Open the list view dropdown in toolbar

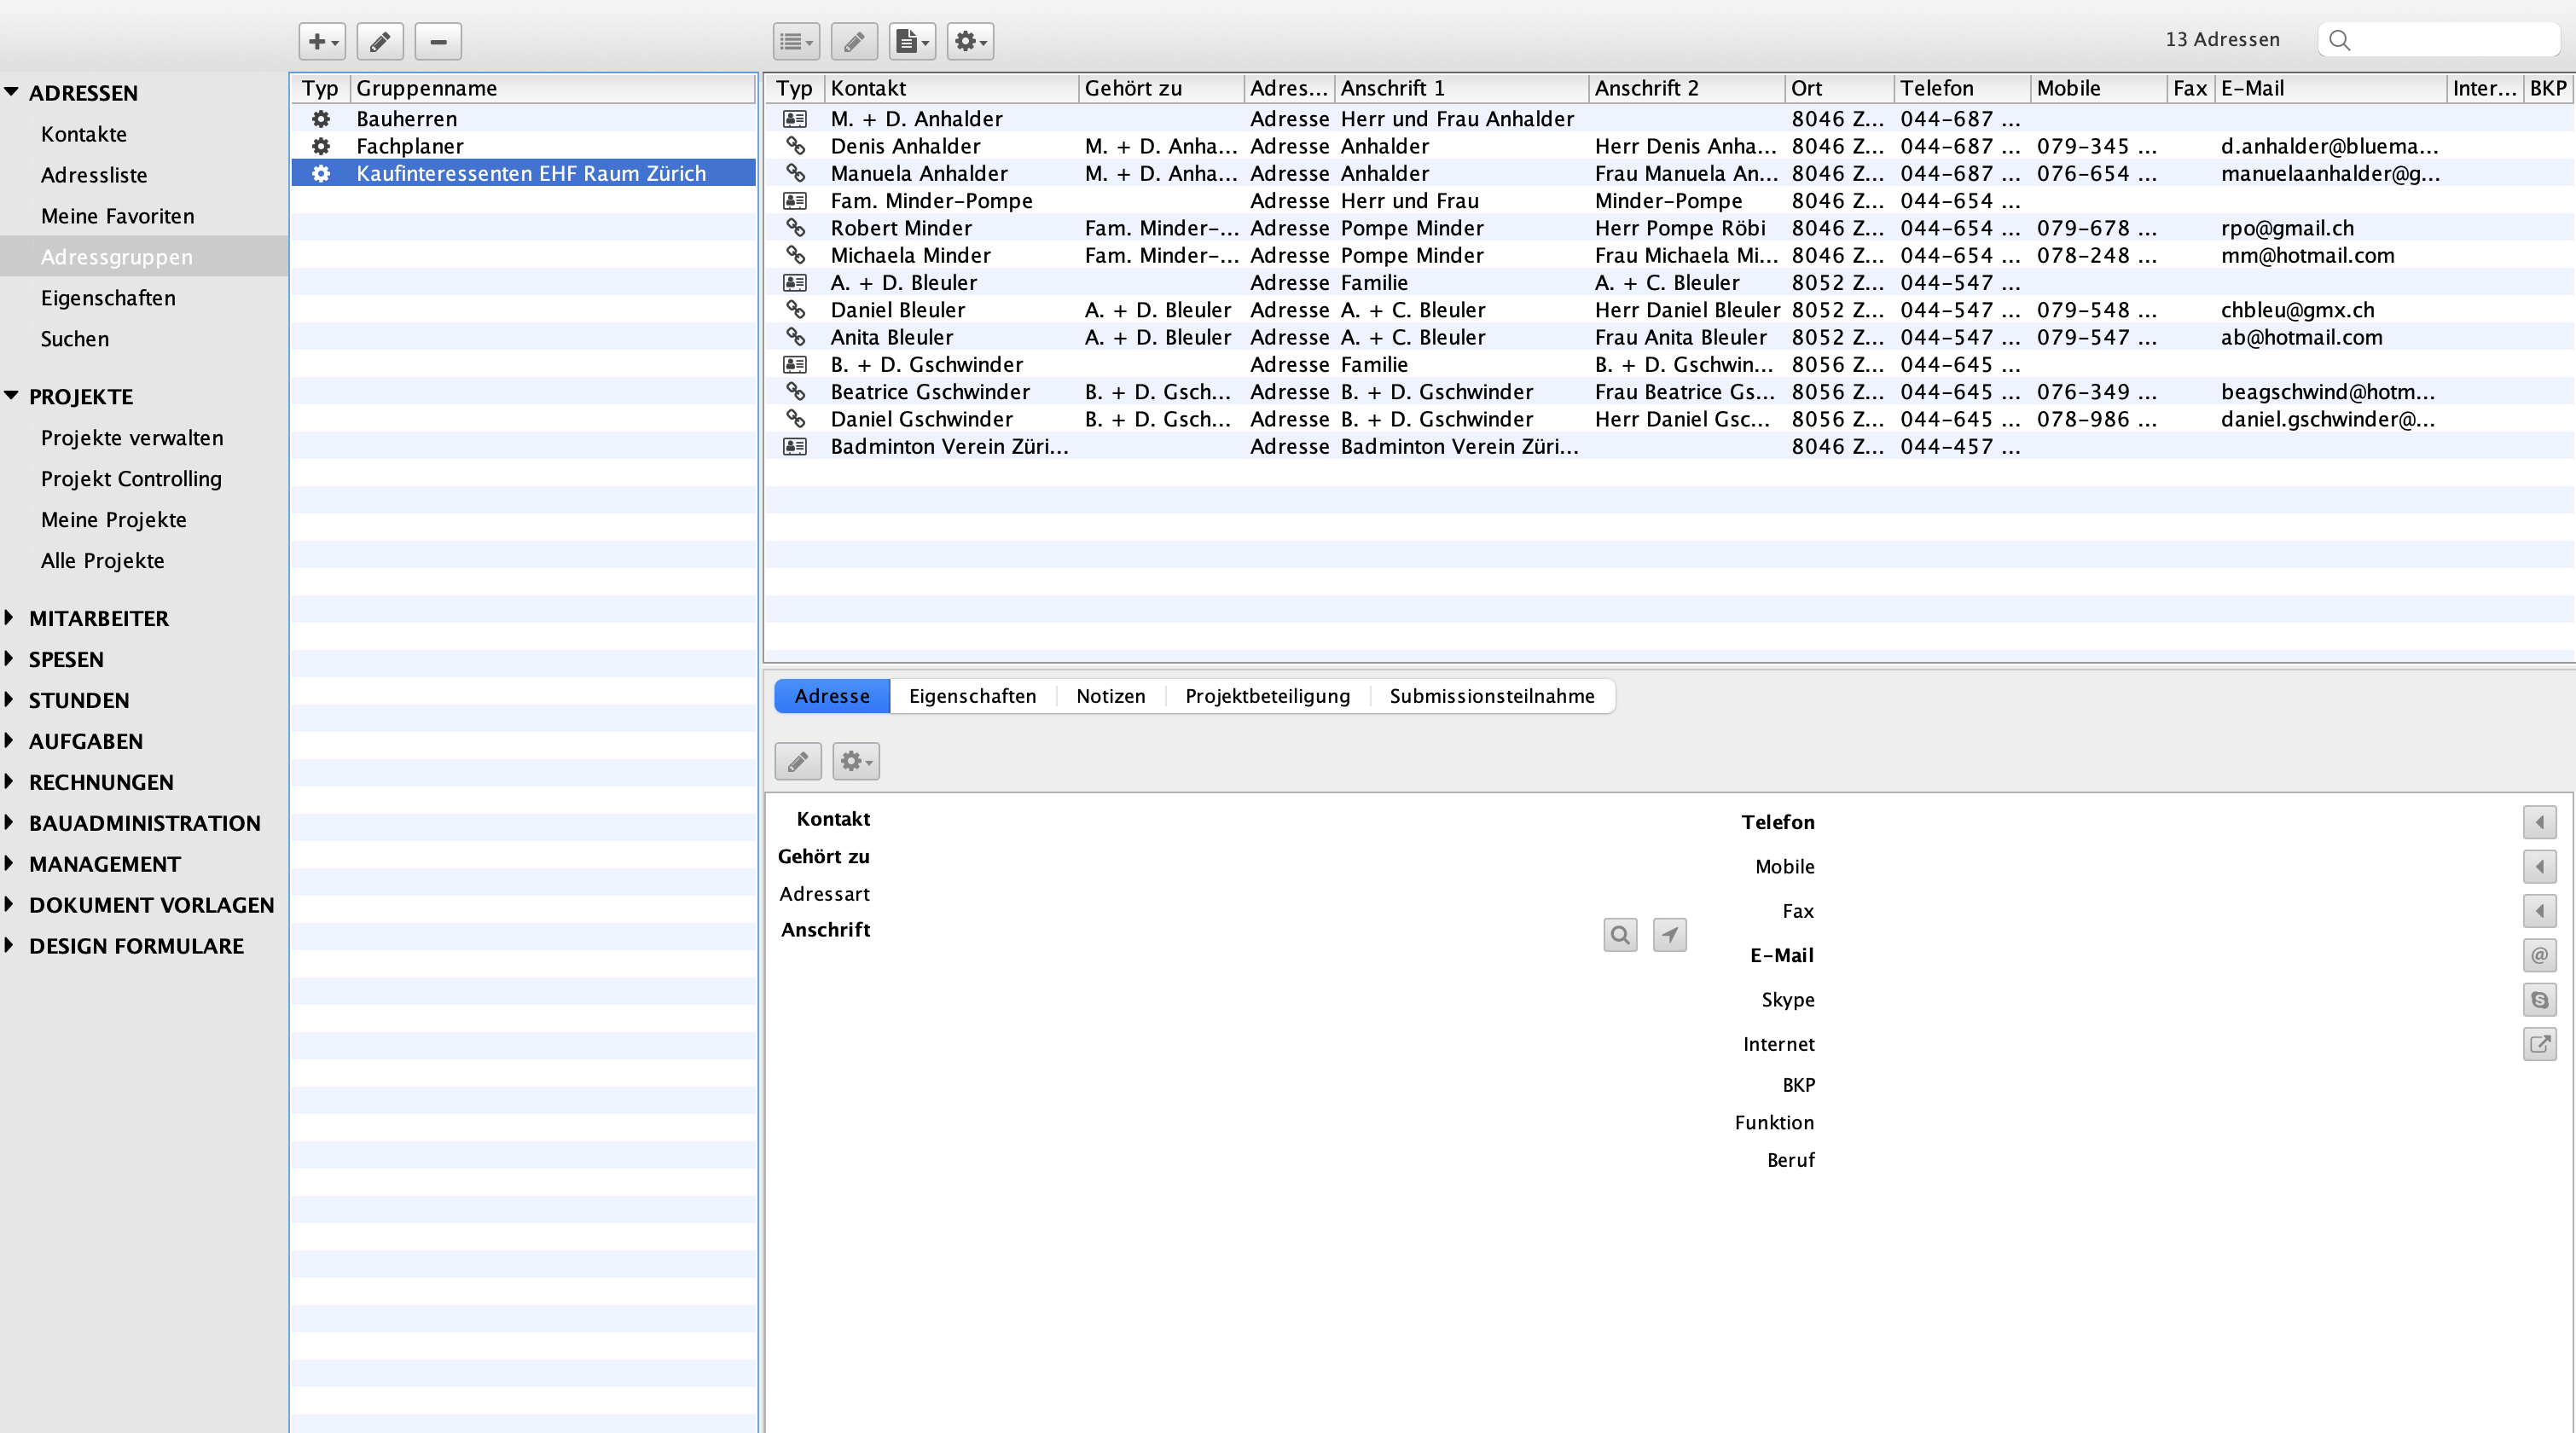coord(796,41)
